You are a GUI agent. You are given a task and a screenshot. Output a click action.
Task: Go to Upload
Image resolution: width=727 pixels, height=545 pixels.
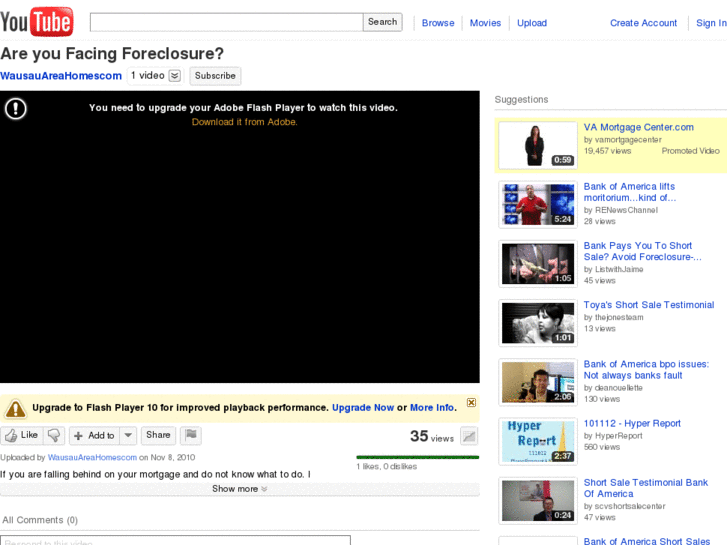click(x=532, y=23)
